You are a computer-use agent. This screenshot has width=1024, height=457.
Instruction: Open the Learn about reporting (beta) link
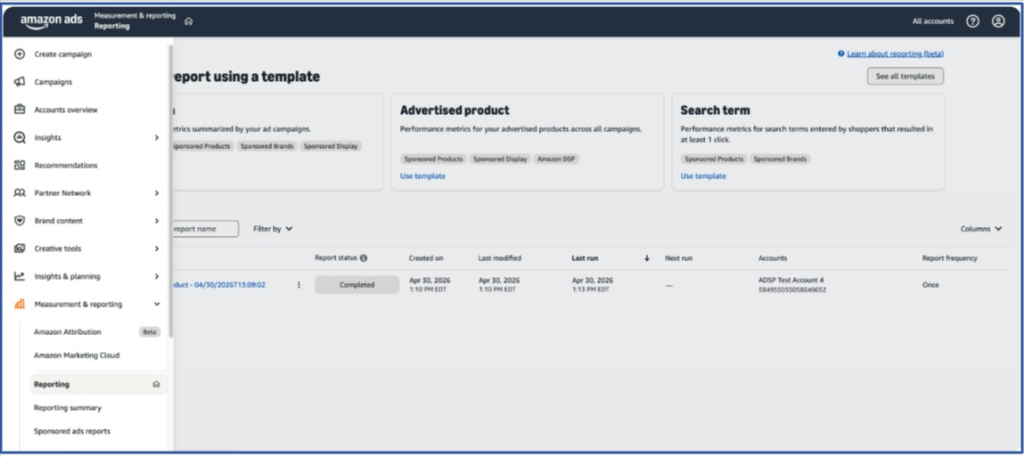895,54
